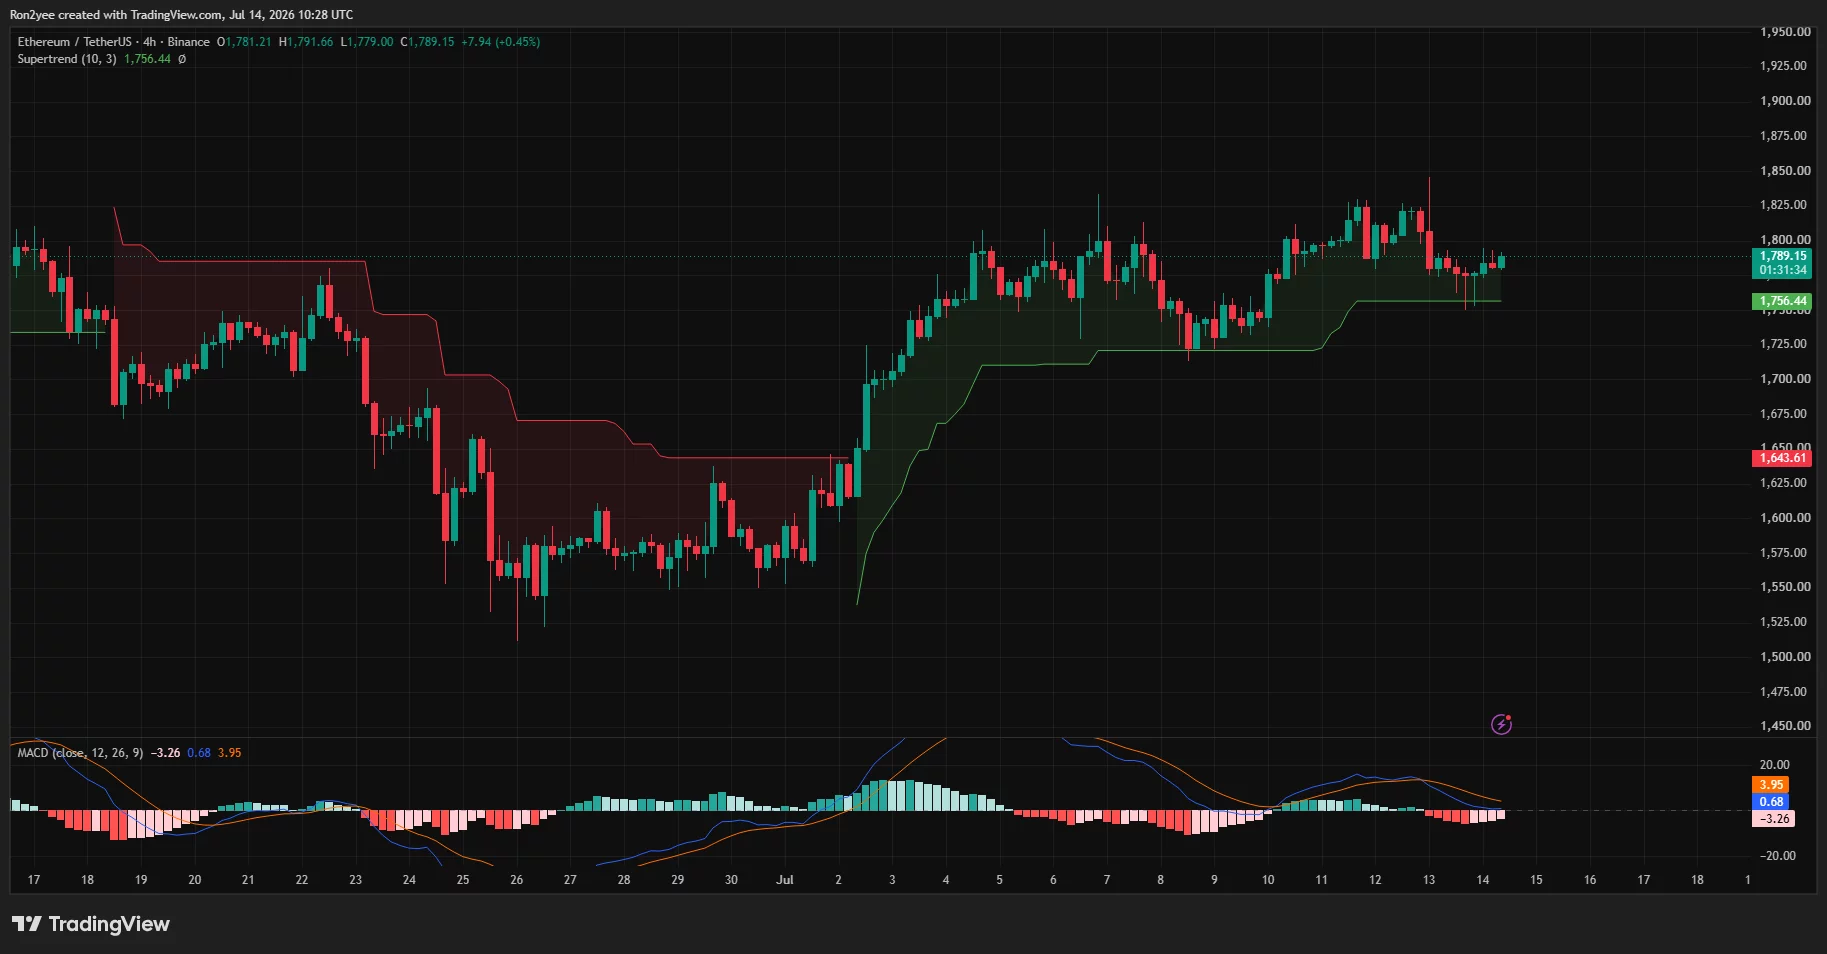
Task: Click the 'Jul' month label on time axis
Action: pos(785,880)
